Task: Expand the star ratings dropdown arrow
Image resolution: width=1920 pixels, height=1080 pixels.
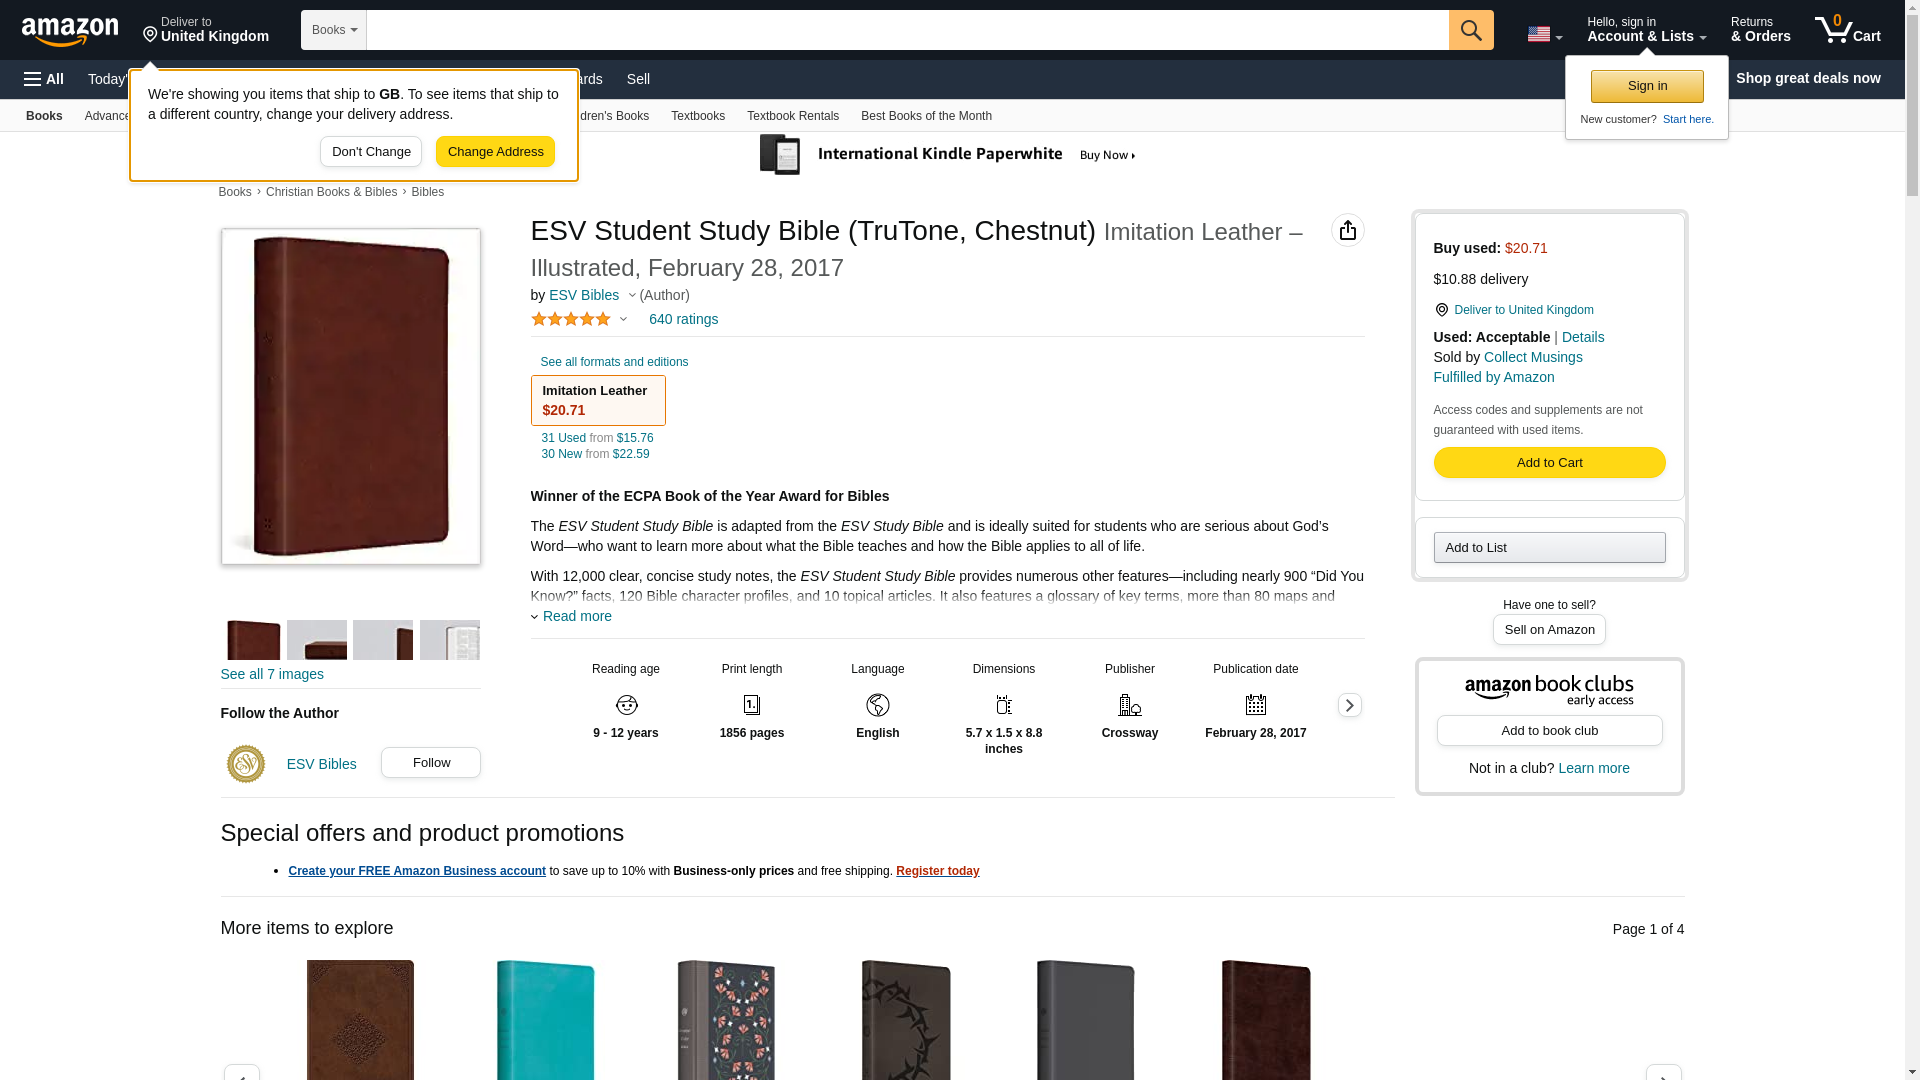Action: pyautogui.click(x=623, y=319)
